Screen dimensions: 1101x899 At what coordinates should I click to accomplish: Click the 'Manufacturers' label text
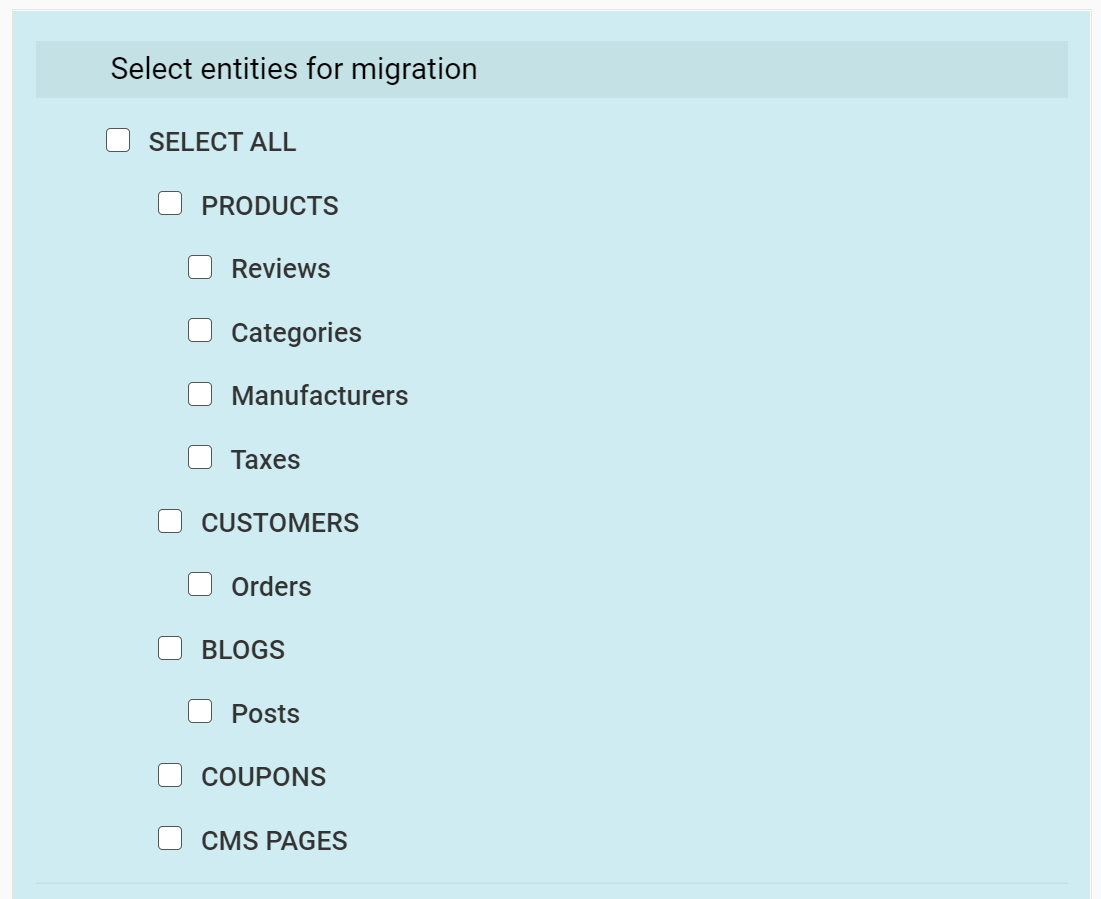click(319, 396)
